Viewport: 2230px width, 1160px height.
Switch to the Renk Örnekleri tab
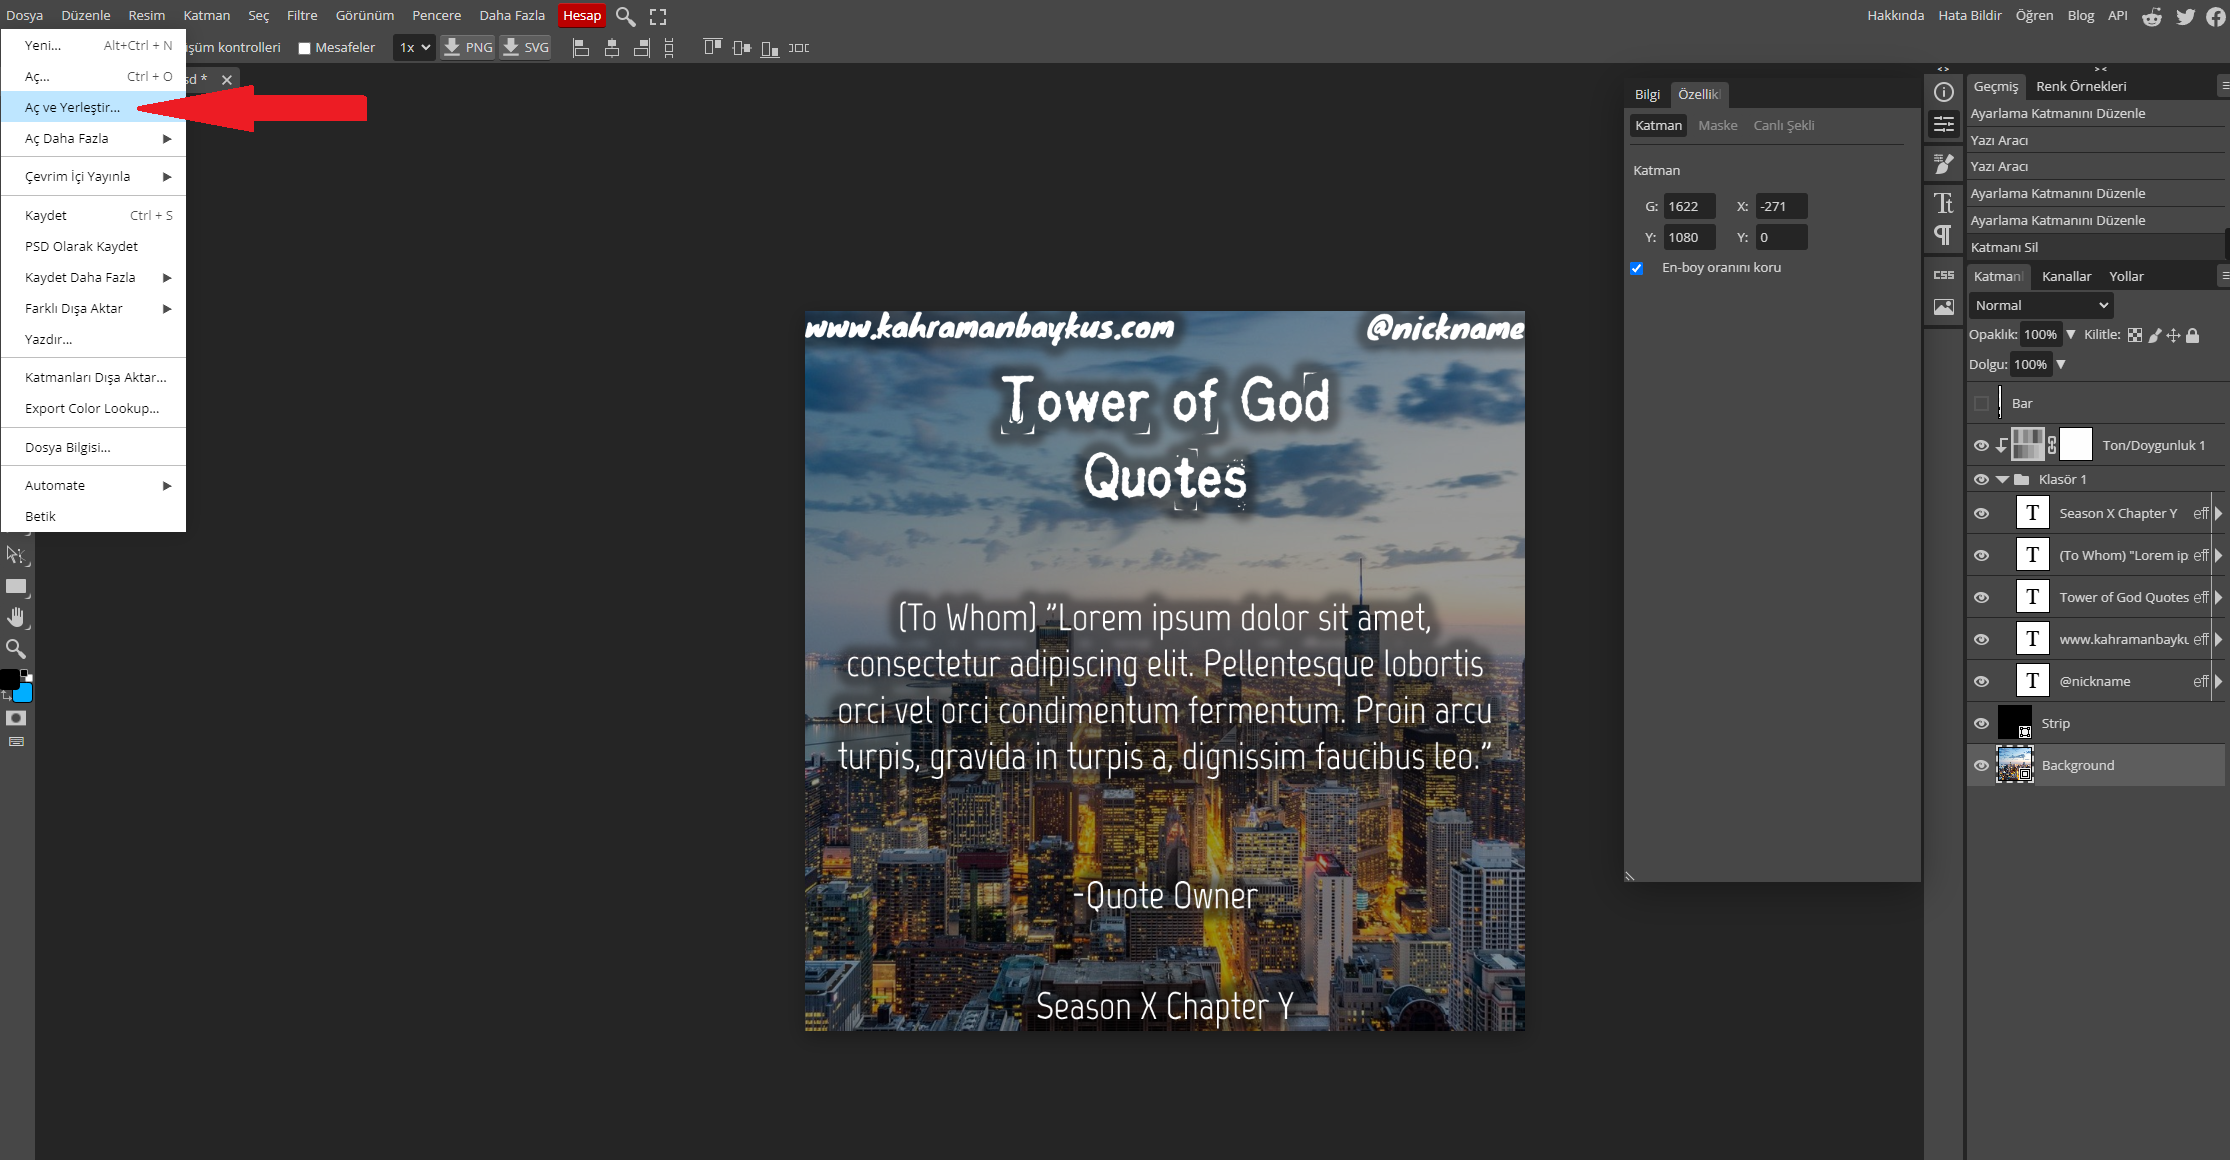click(x=2081, y=86)
